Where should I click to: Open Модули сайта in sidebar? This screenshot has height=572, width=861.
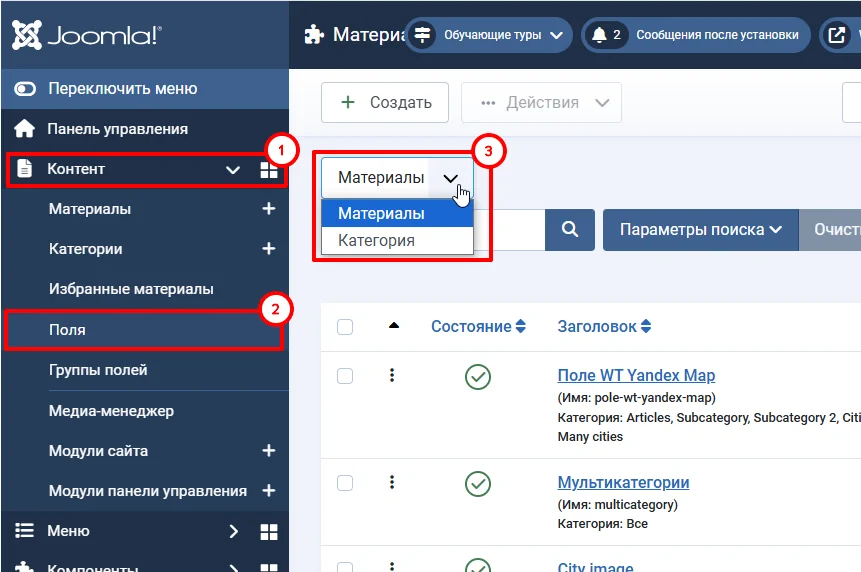pos(98,451)
